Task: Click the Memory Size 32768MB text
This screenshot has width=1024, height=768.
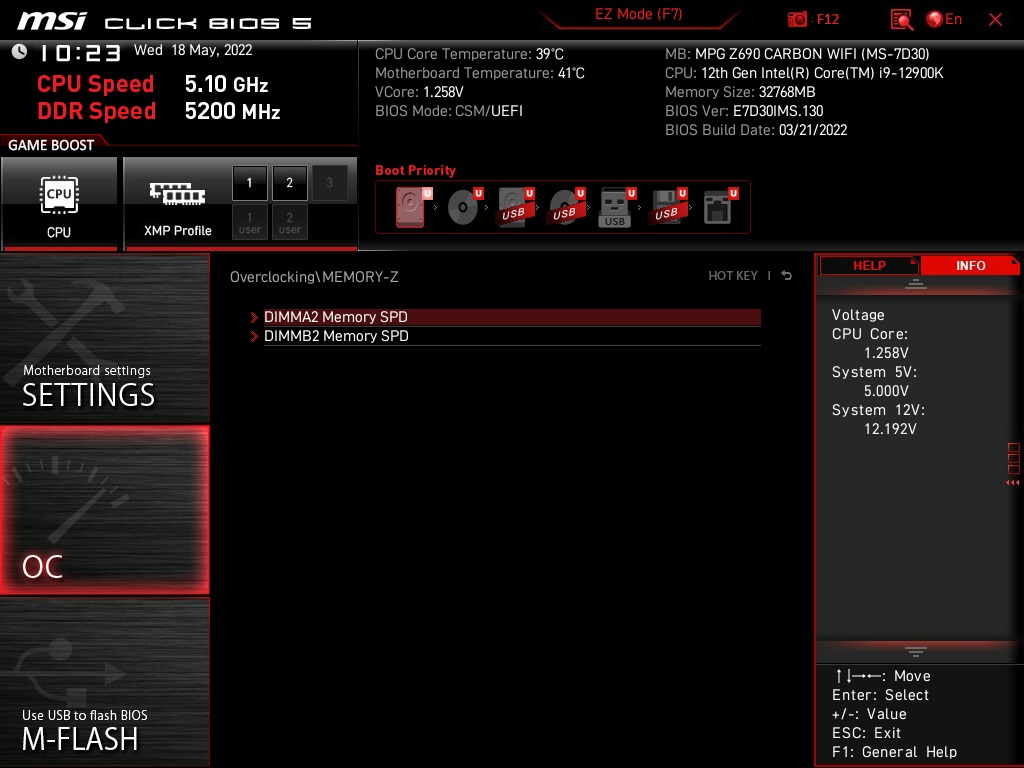Action: (740, 92)
